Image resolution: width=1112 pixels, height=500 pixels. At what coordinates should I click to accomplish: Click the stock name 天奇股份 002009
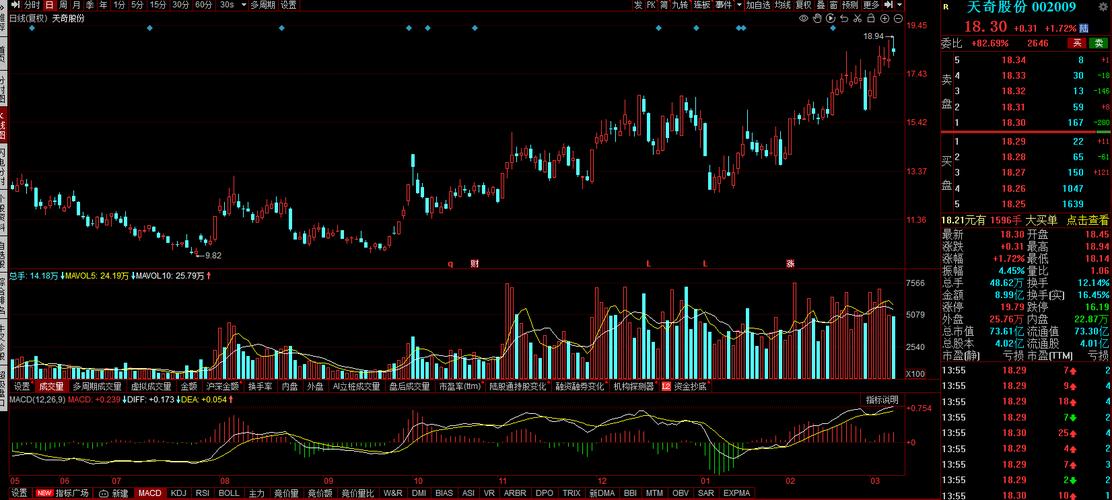(1021, 7)
